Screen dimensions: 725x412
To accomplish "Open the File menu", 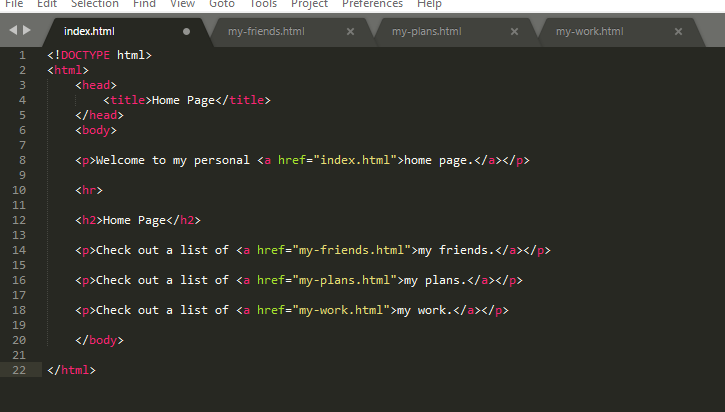I will (14, 4).
